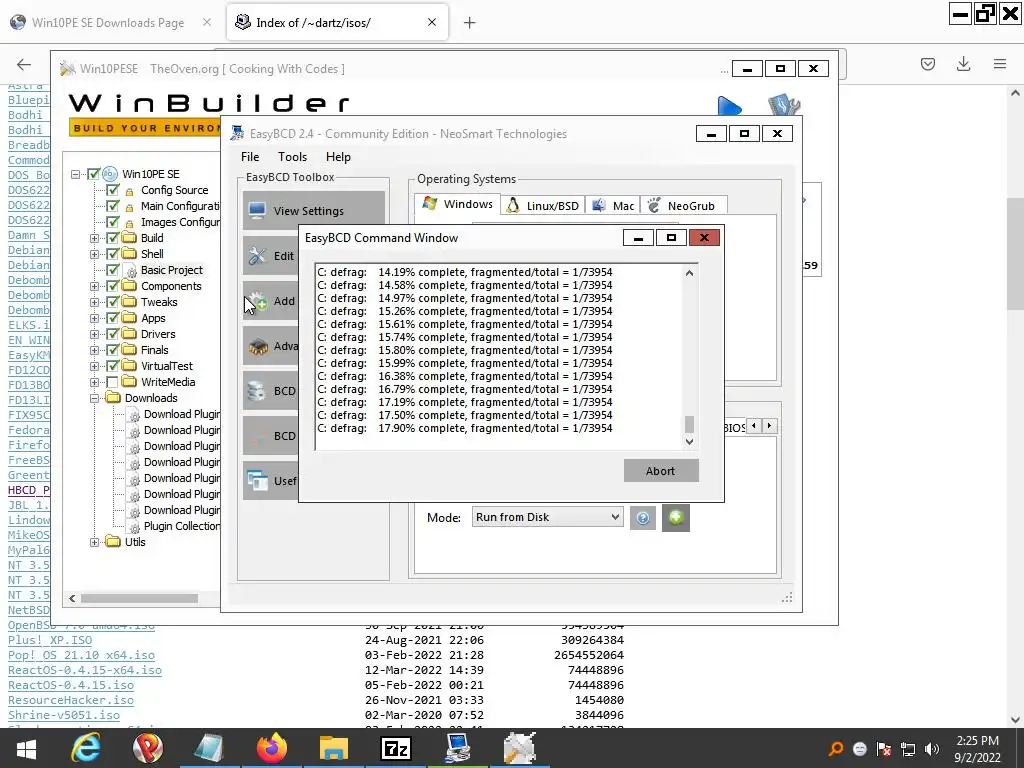The image size is (1024, 768).
Task: Open the Shrine-v5051.iso link
Action: (64, 715)
